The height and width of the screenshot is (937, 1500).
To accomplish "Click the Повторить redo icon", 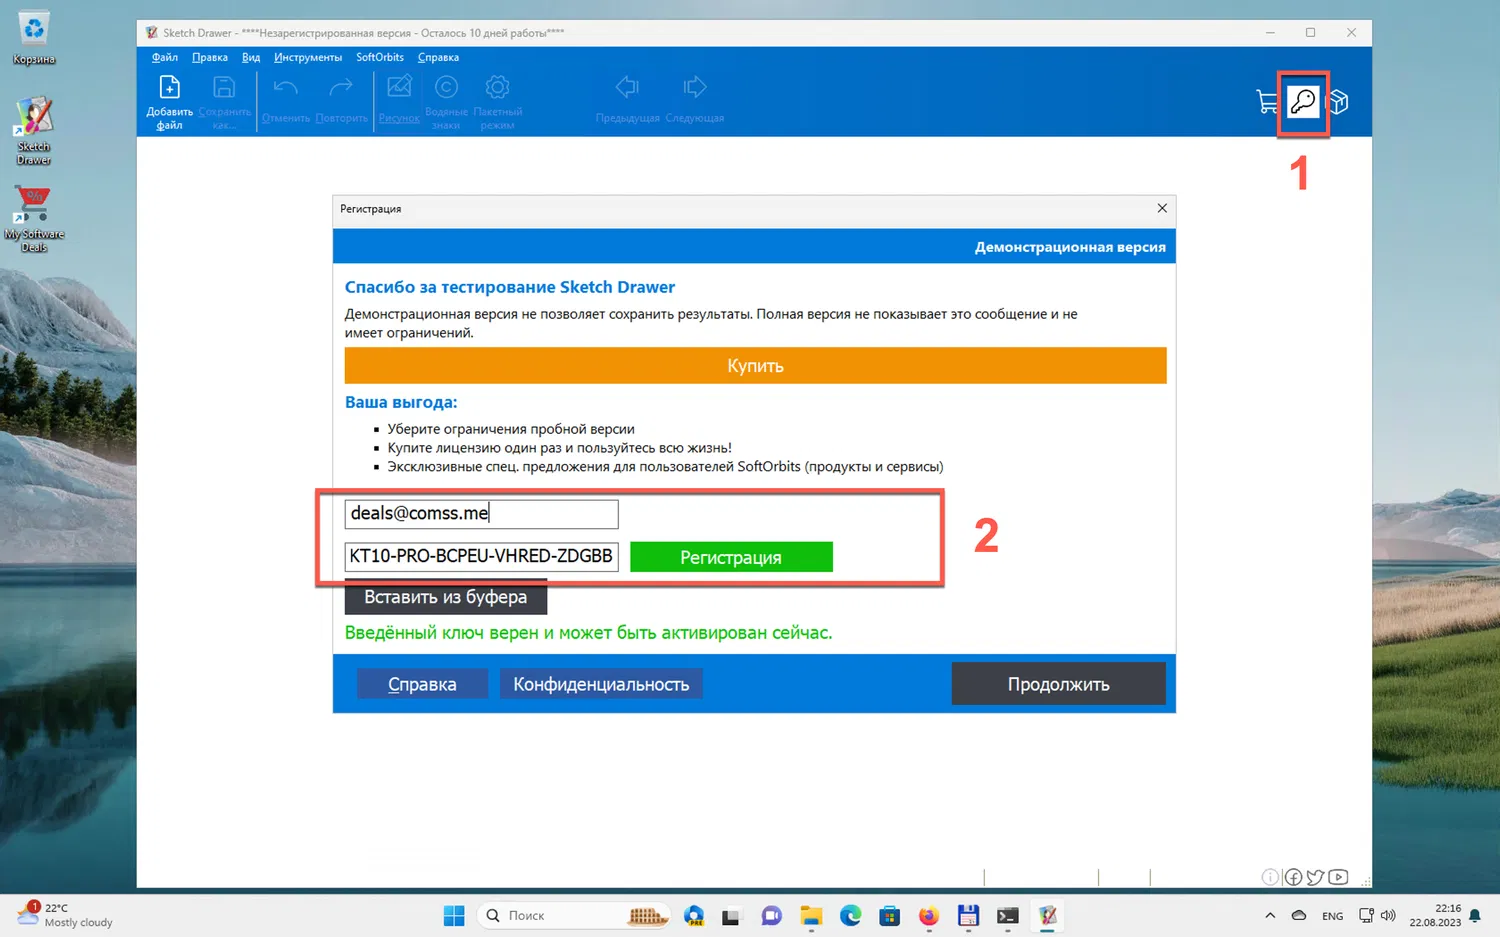I will tap(341, 100).
